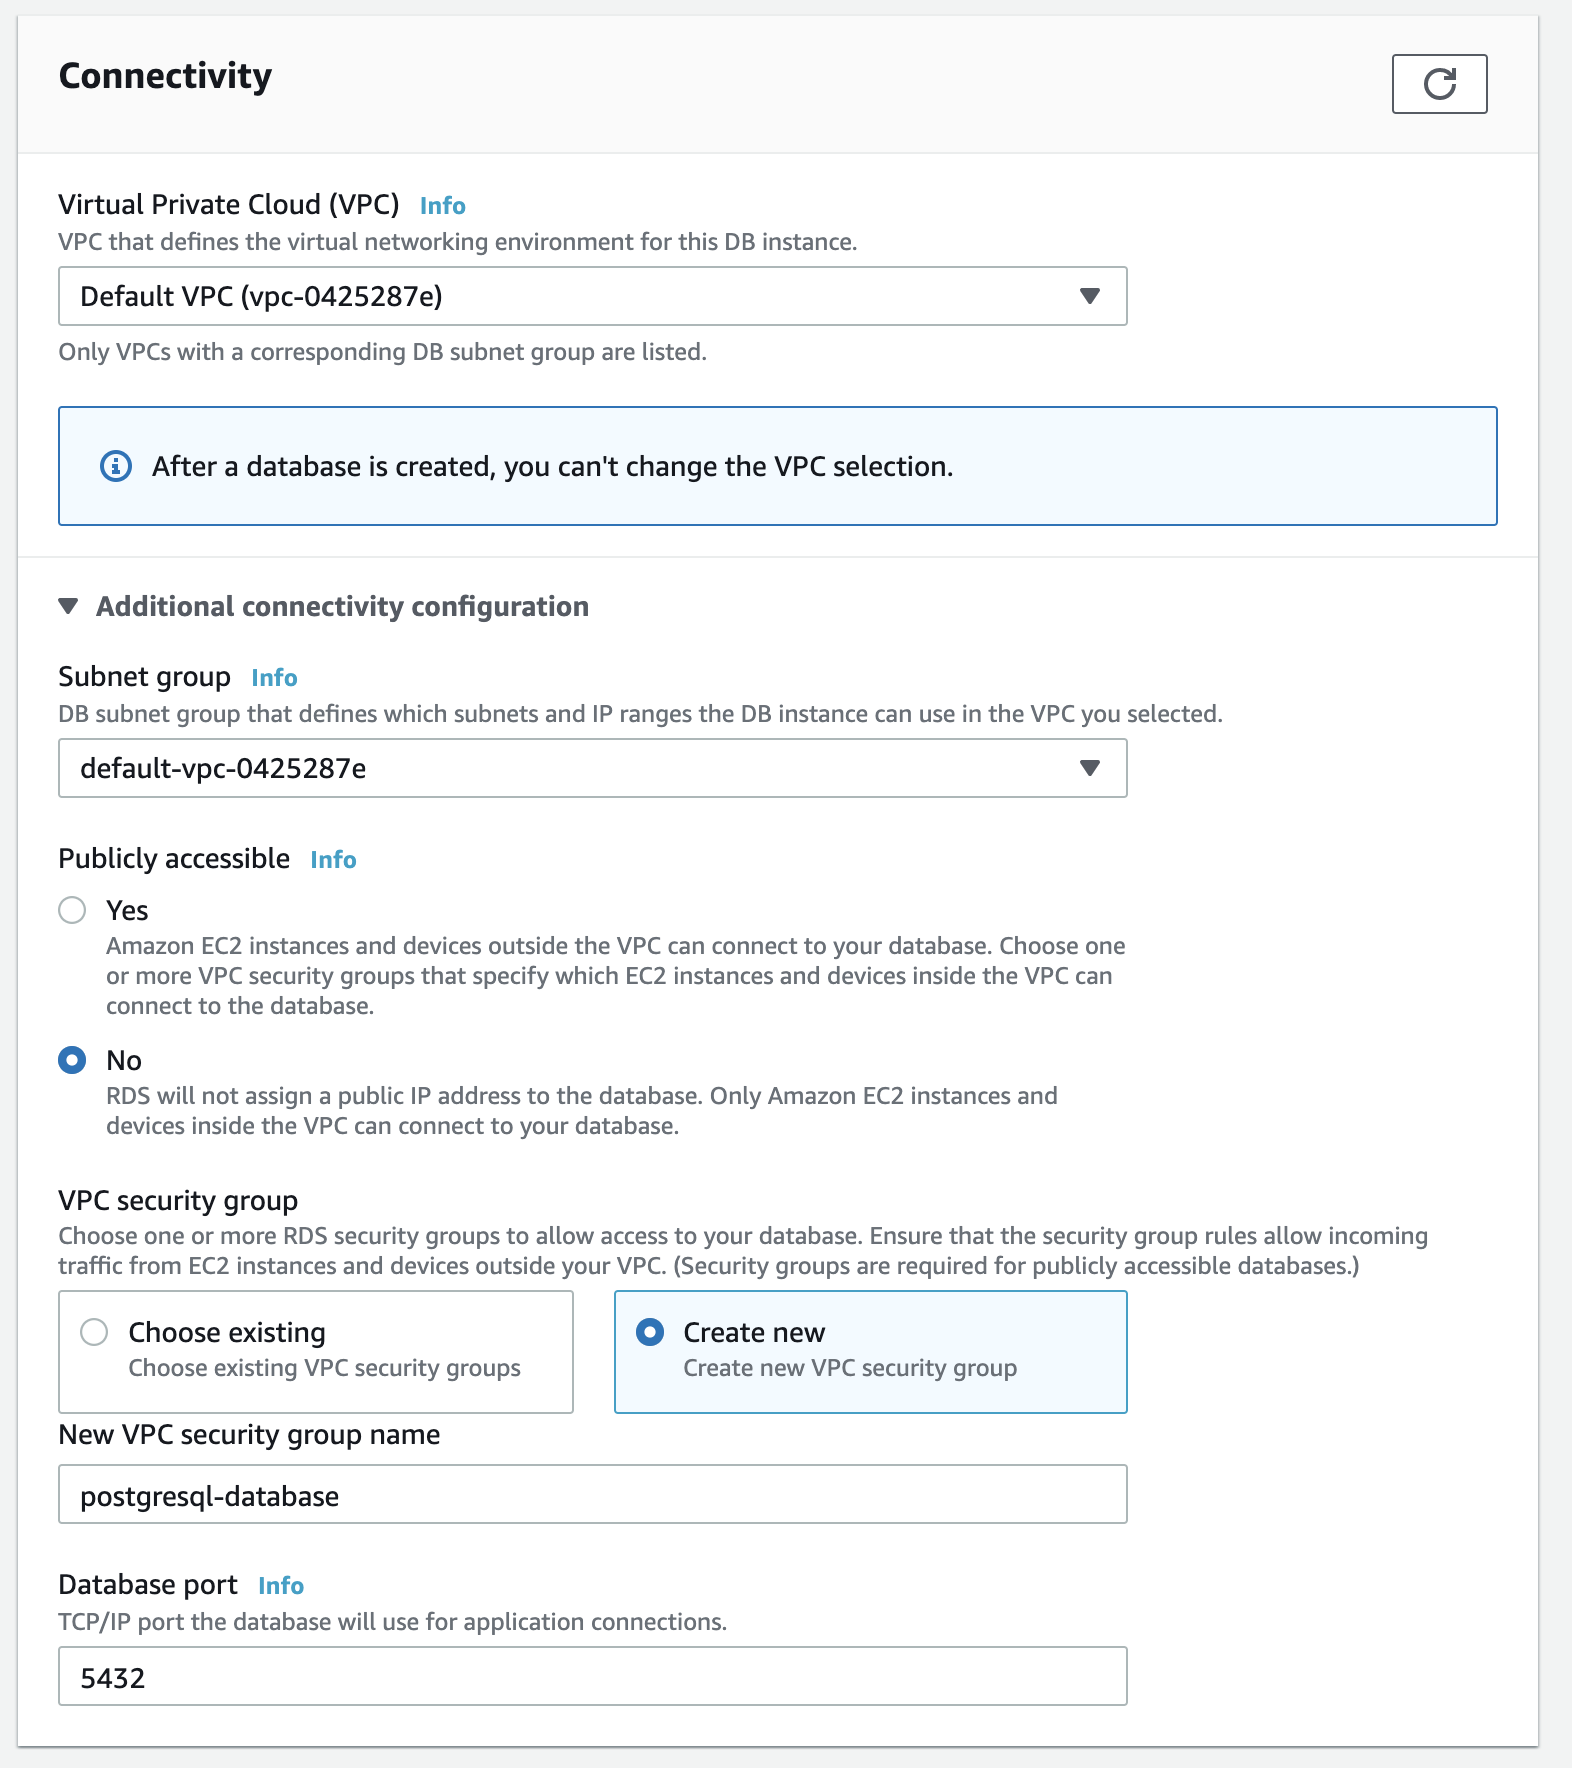
Task: Click the dropdown arrow on the VPC selector
Action: tap(1090, 296)
